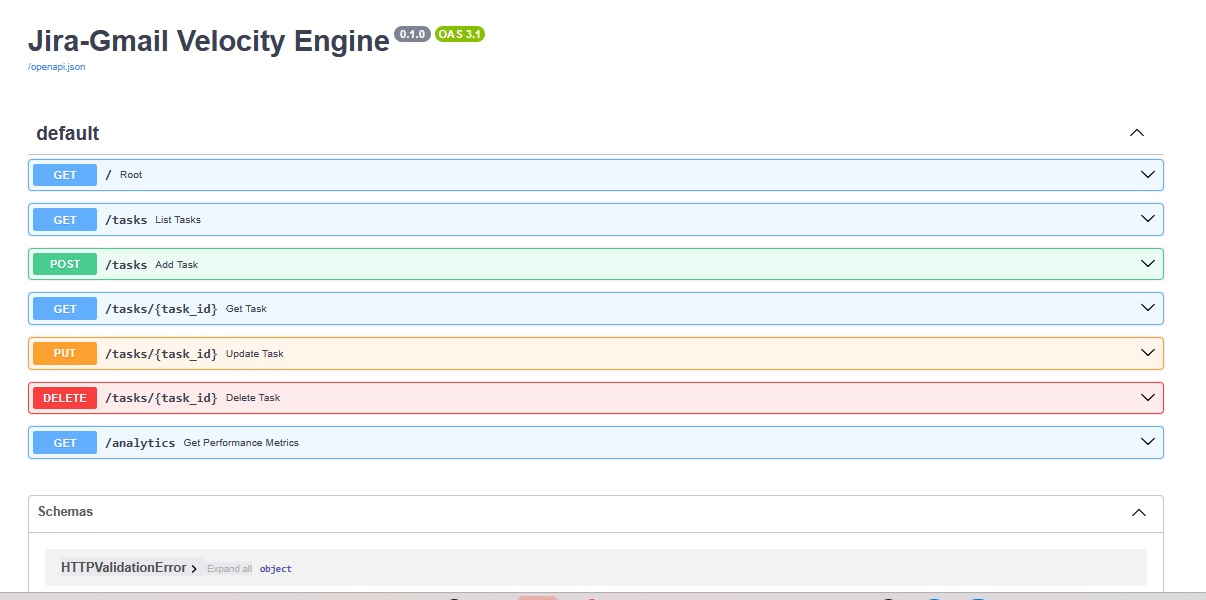Expand the Delete Task endpoint row

pos(1146,397)
